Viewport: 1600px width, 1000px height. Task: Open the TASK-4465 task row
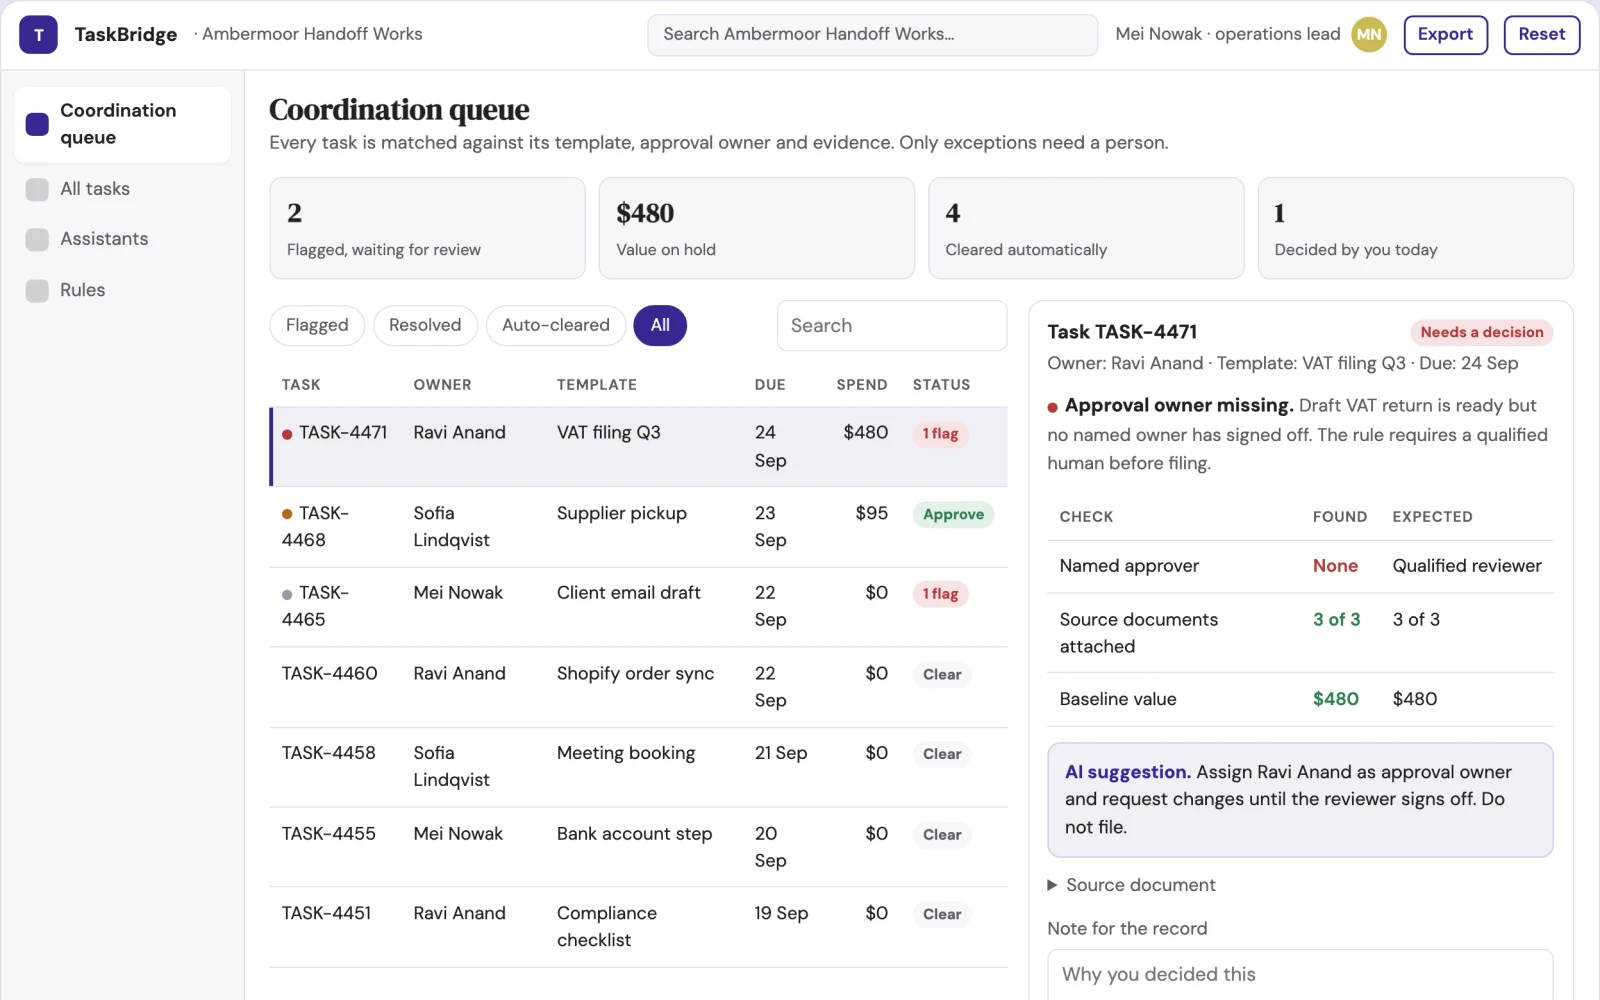(638, 607)
